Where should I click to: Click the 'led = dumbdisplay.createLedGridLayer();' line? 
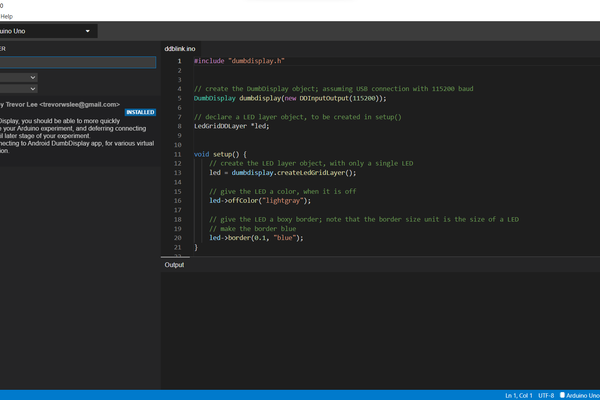(282, 173)
